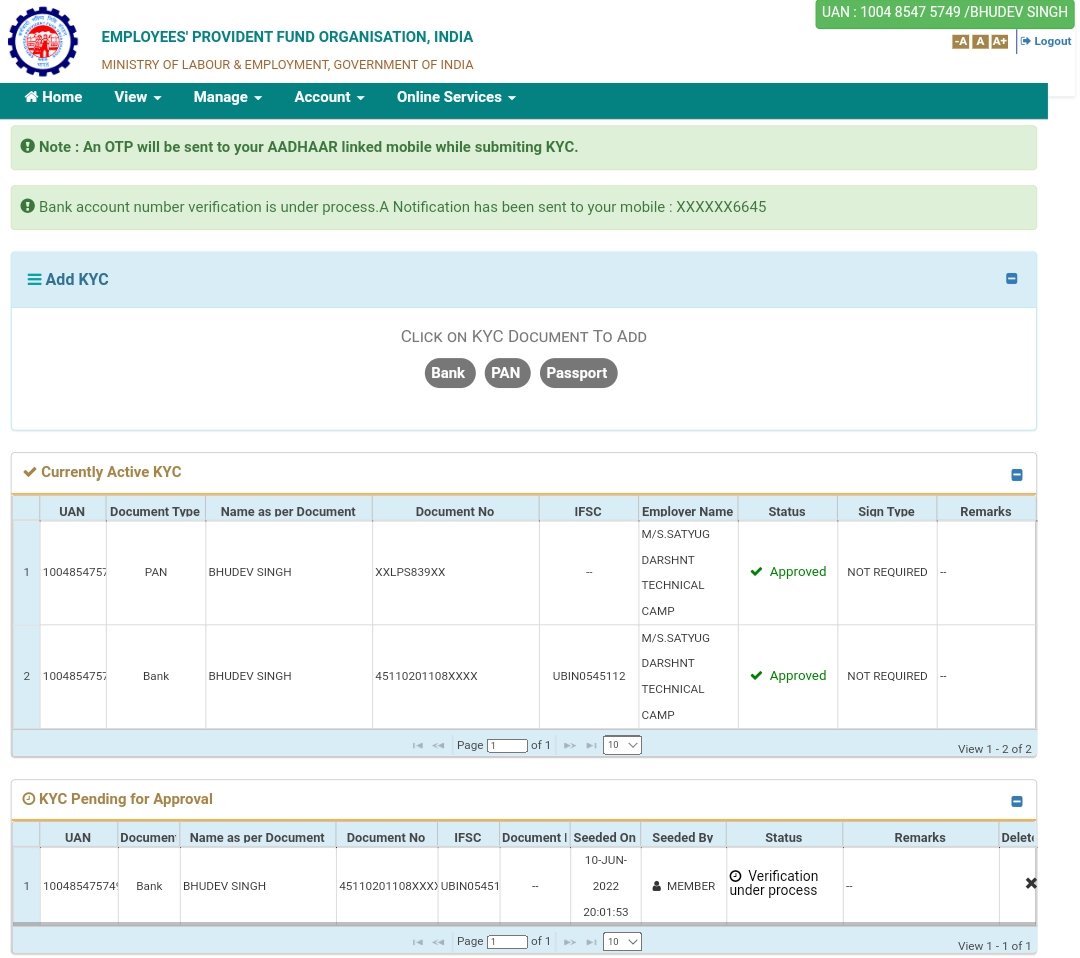Screen dimensions: 1080x958
Task: Delete the pending Bank KYC entry
Action: pos(1030,884)
